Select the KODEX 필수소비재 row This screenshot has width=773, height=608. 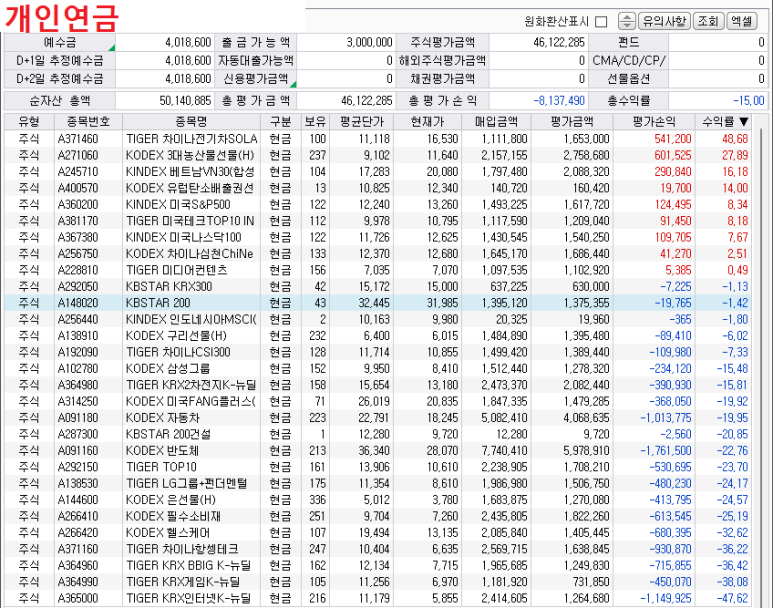(378, 516)
